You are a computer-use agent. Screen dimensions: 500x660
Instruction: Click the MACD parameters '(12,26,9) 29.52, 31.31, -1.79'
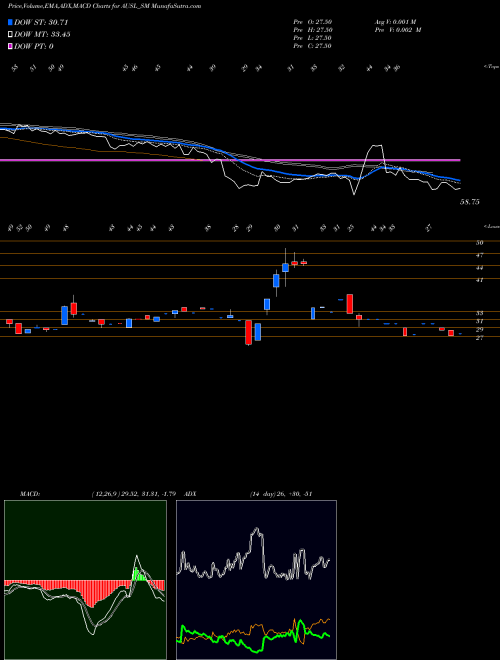(136, 493)
